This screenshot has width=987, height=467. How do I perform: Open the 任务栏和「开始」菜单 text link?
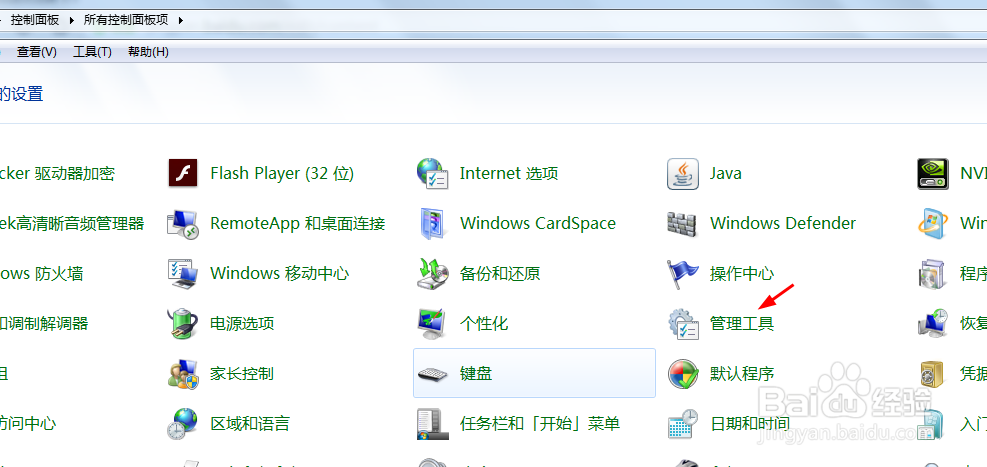click(540, 424)
